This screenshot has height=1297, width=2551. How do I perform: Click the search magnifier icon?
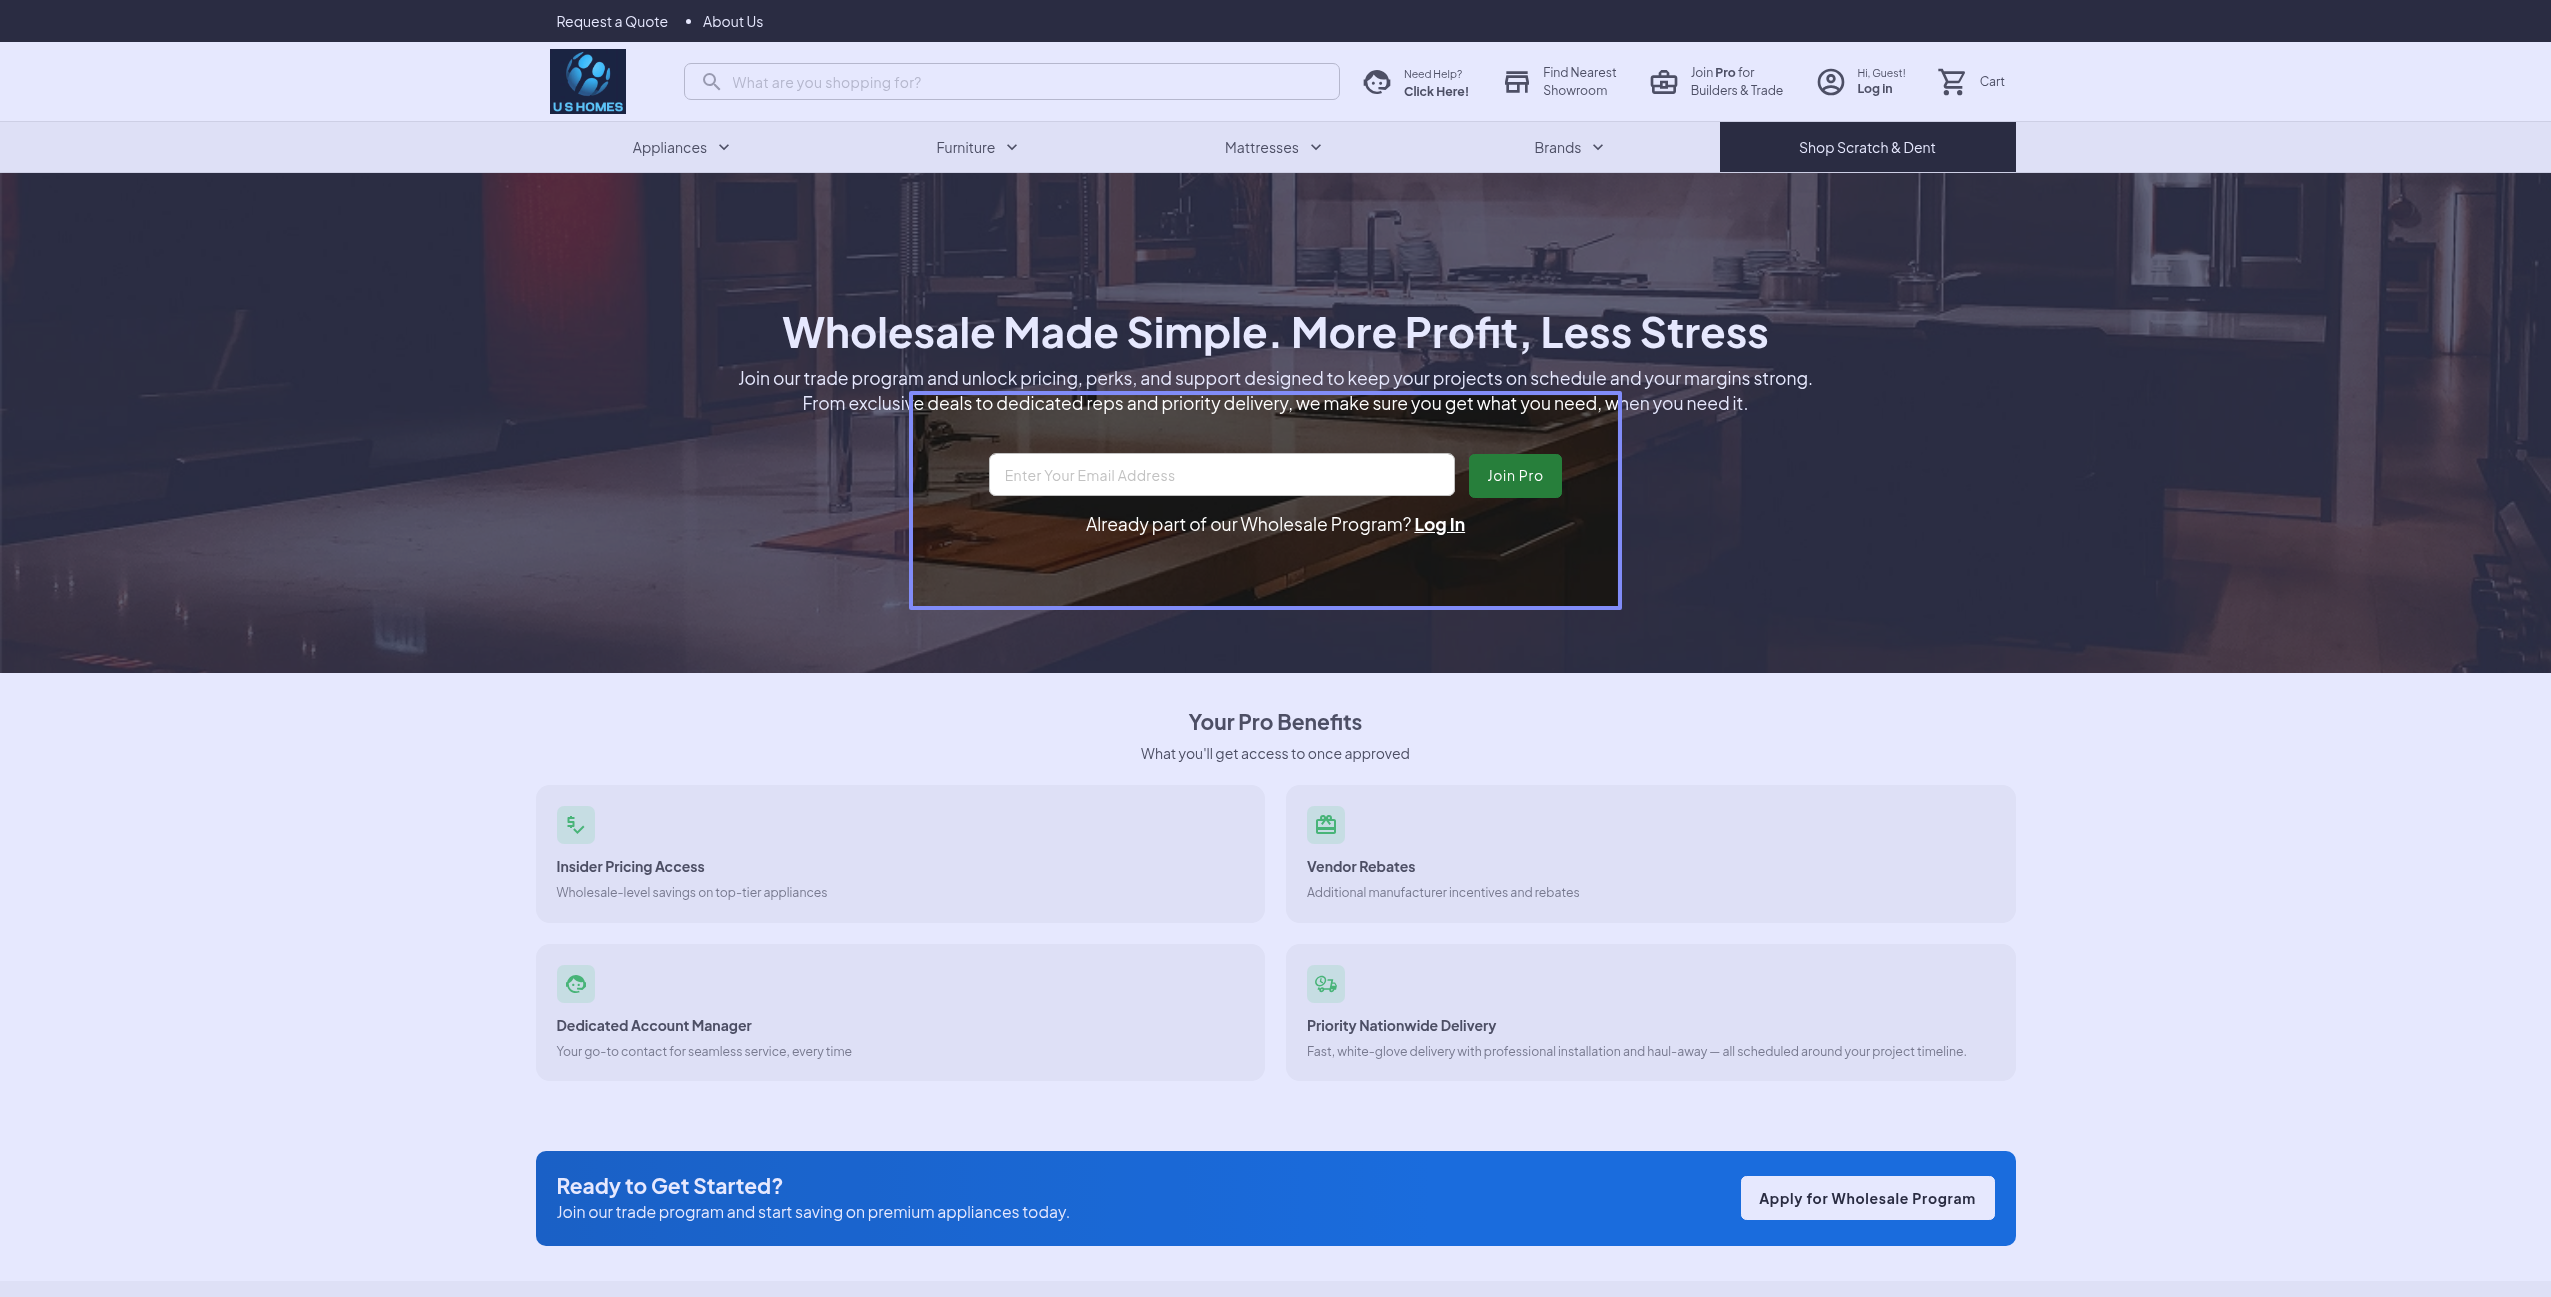click(x=711, y=82)
